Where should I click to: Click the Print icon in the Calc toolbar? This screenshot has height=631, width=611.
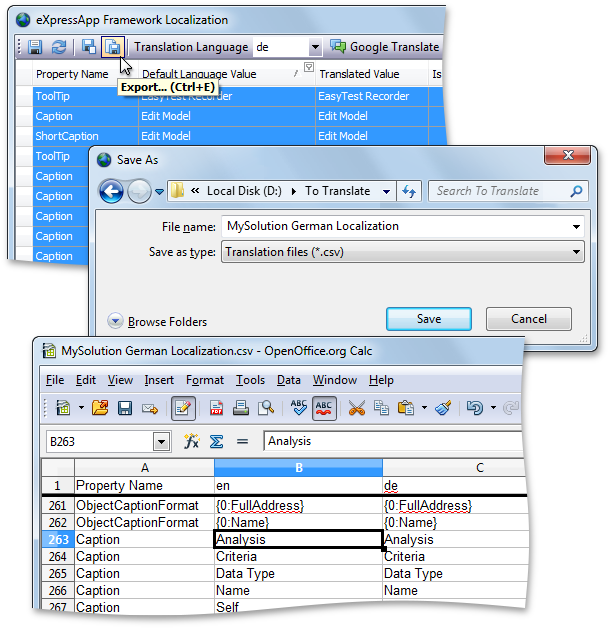point(241,408)
